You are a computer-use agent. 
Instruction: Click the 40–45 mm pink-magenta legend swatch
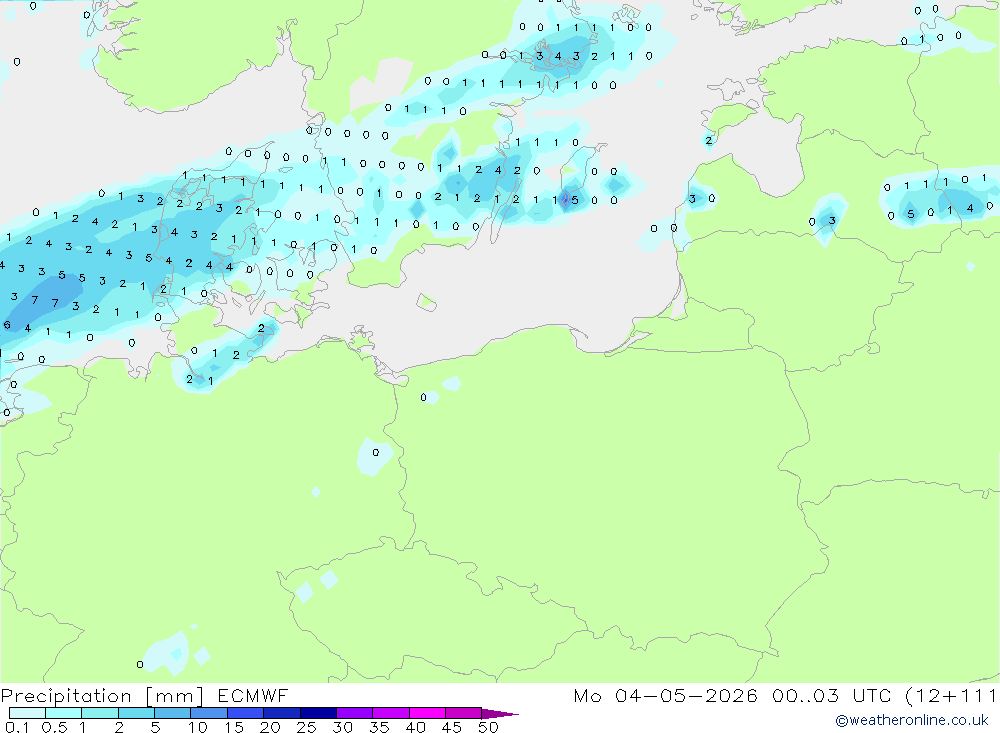(x=427, y=713)
